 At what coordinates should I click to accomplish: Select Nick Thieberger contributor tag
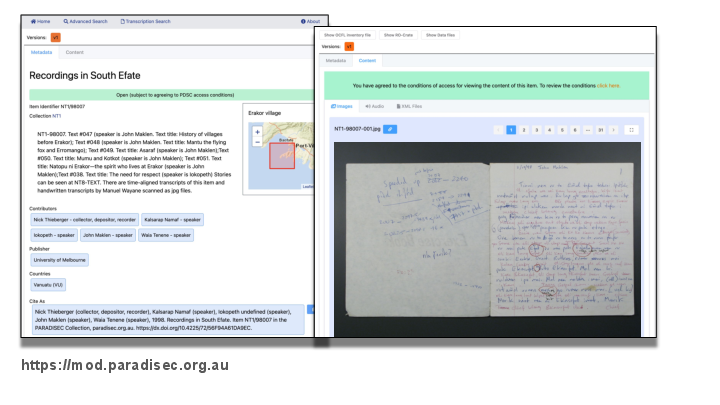(84, 220)
